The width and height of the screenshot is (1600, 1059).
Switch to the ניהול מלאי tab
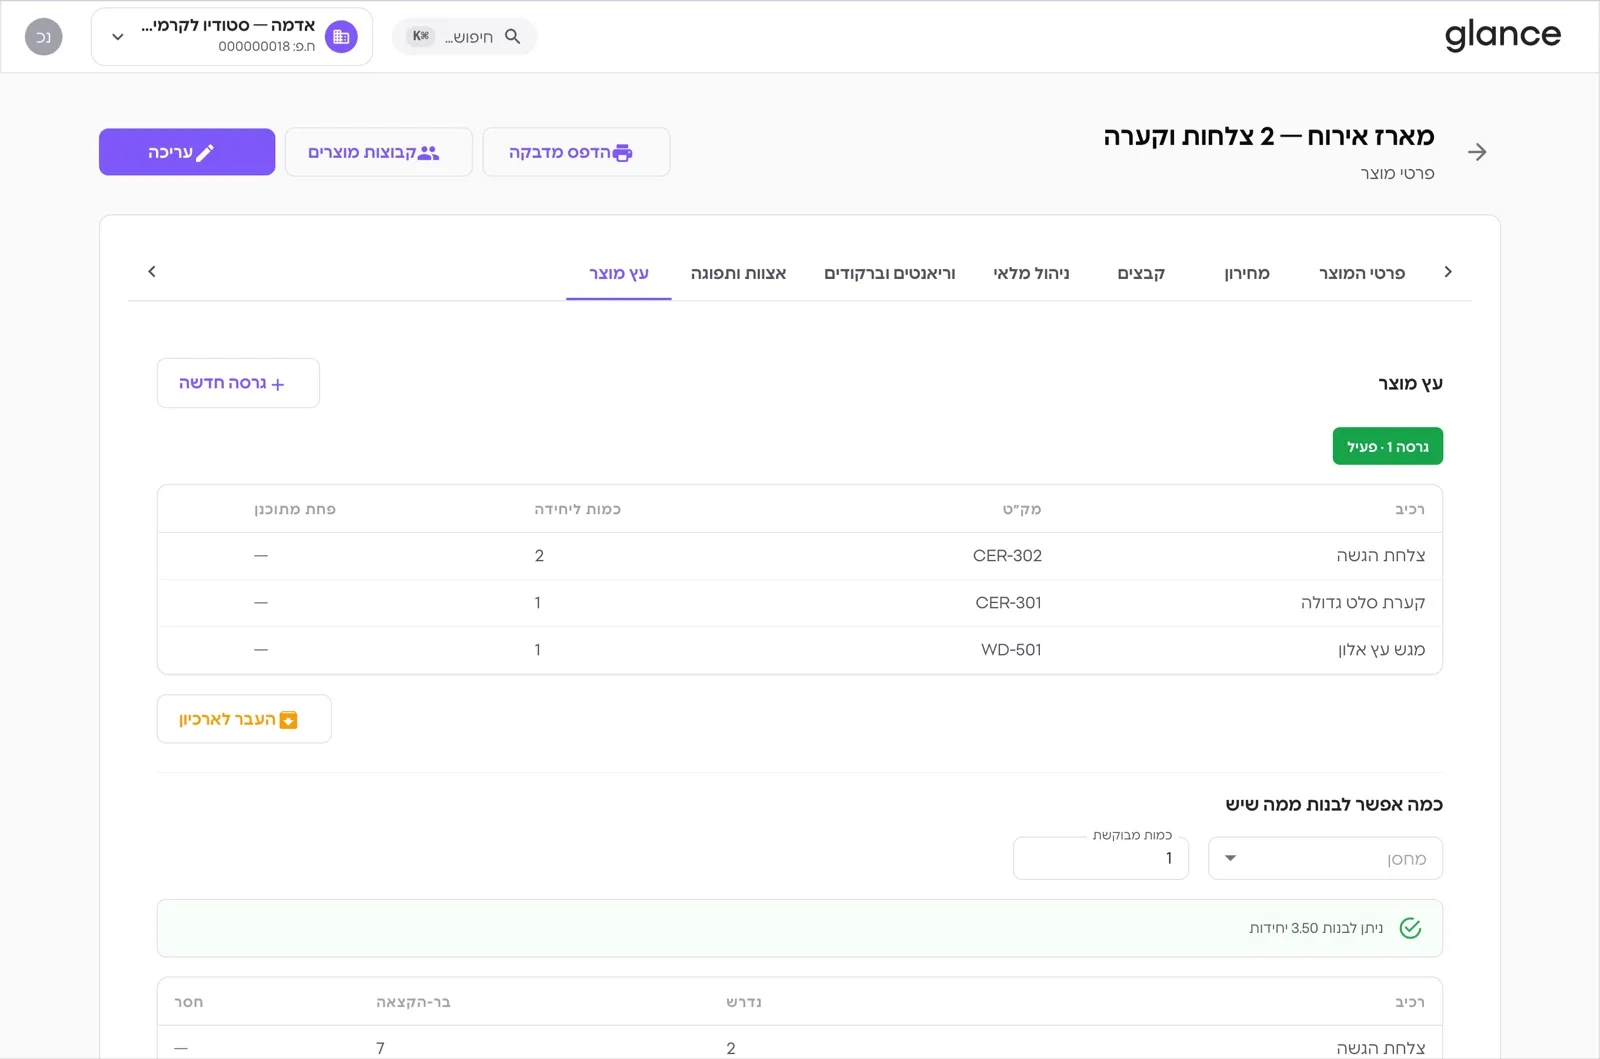pos(1031,273)
